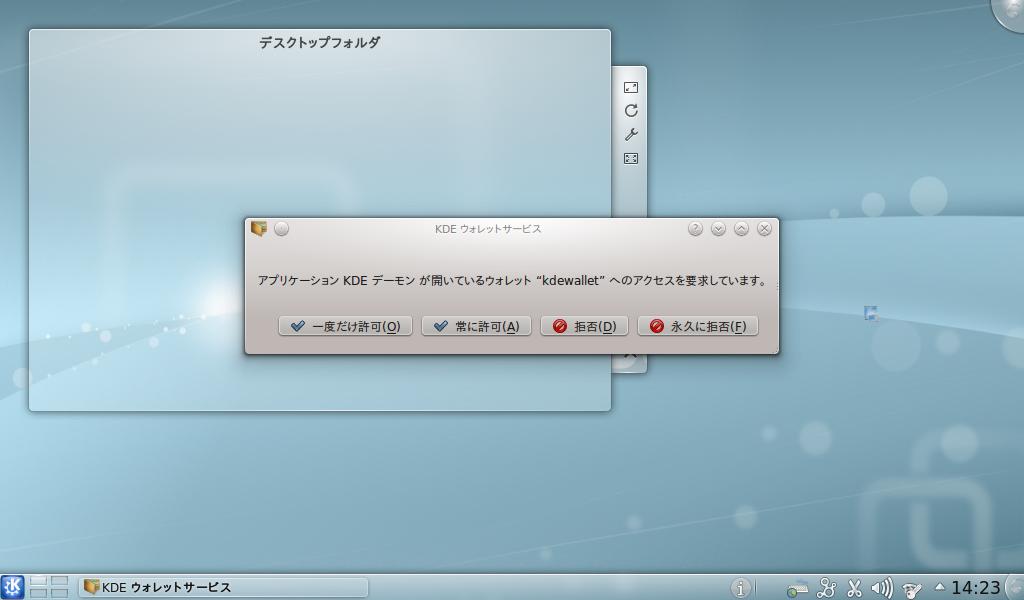
Task: Switch to the bottom-left virtual desktop in pager
Action: tap(39, 593)
